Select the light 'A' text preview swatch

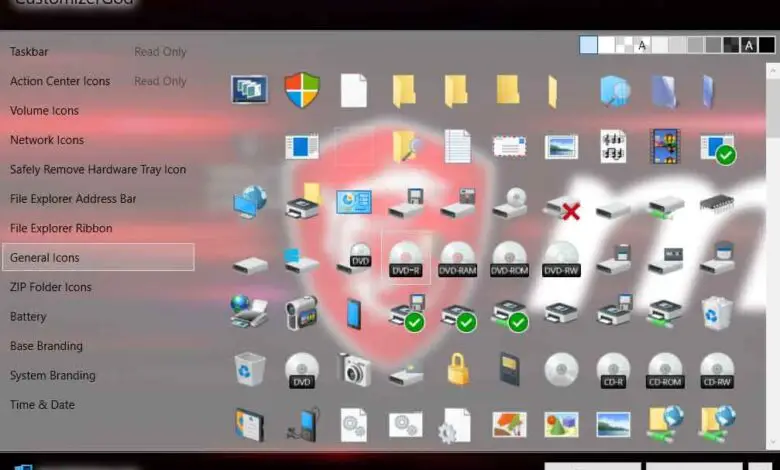point(642,45)
